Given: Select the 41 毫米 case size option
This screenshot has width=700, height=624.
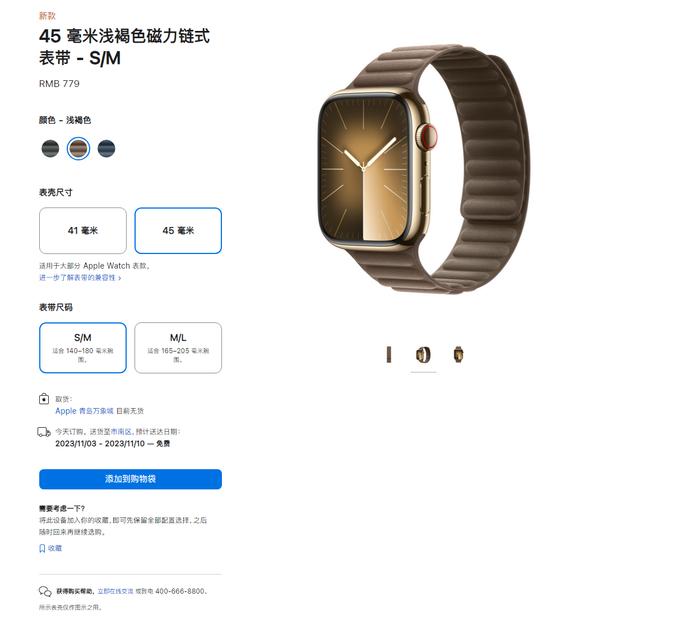Looking at the screenshot, I should (x=83, y=231).
